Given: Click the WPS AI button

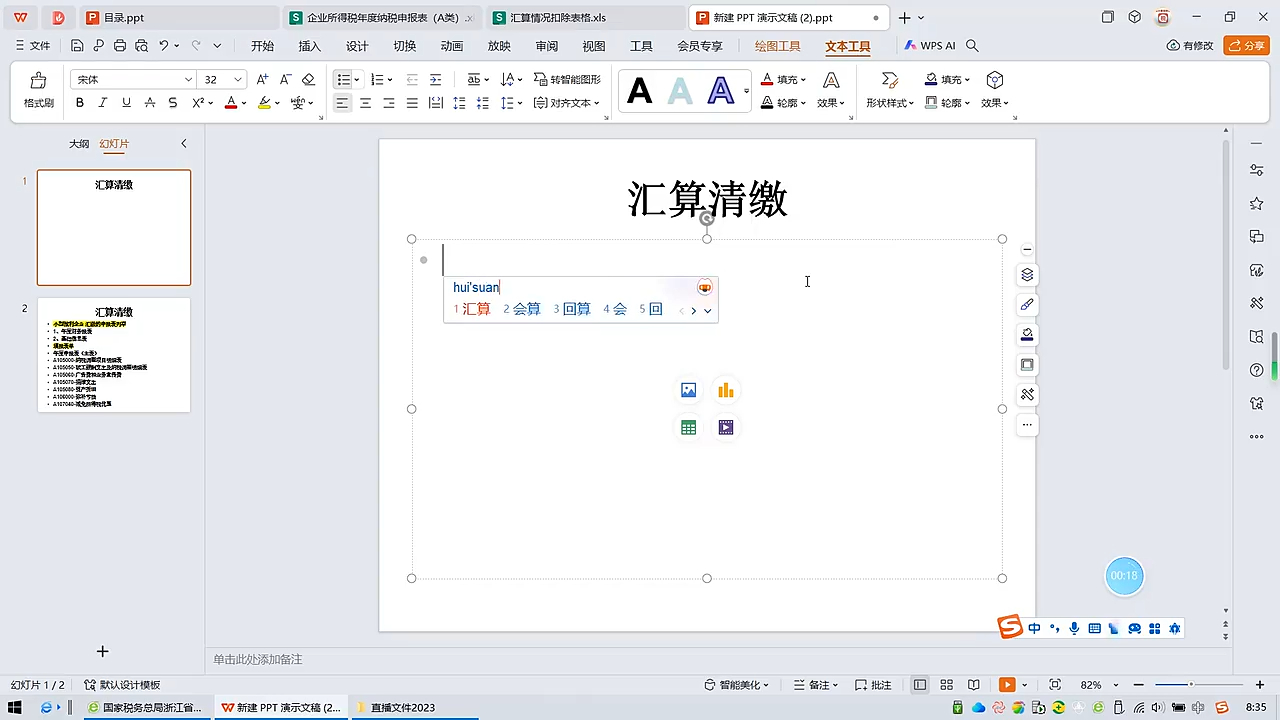Looking at the screenshot, I should coord(931,46).
